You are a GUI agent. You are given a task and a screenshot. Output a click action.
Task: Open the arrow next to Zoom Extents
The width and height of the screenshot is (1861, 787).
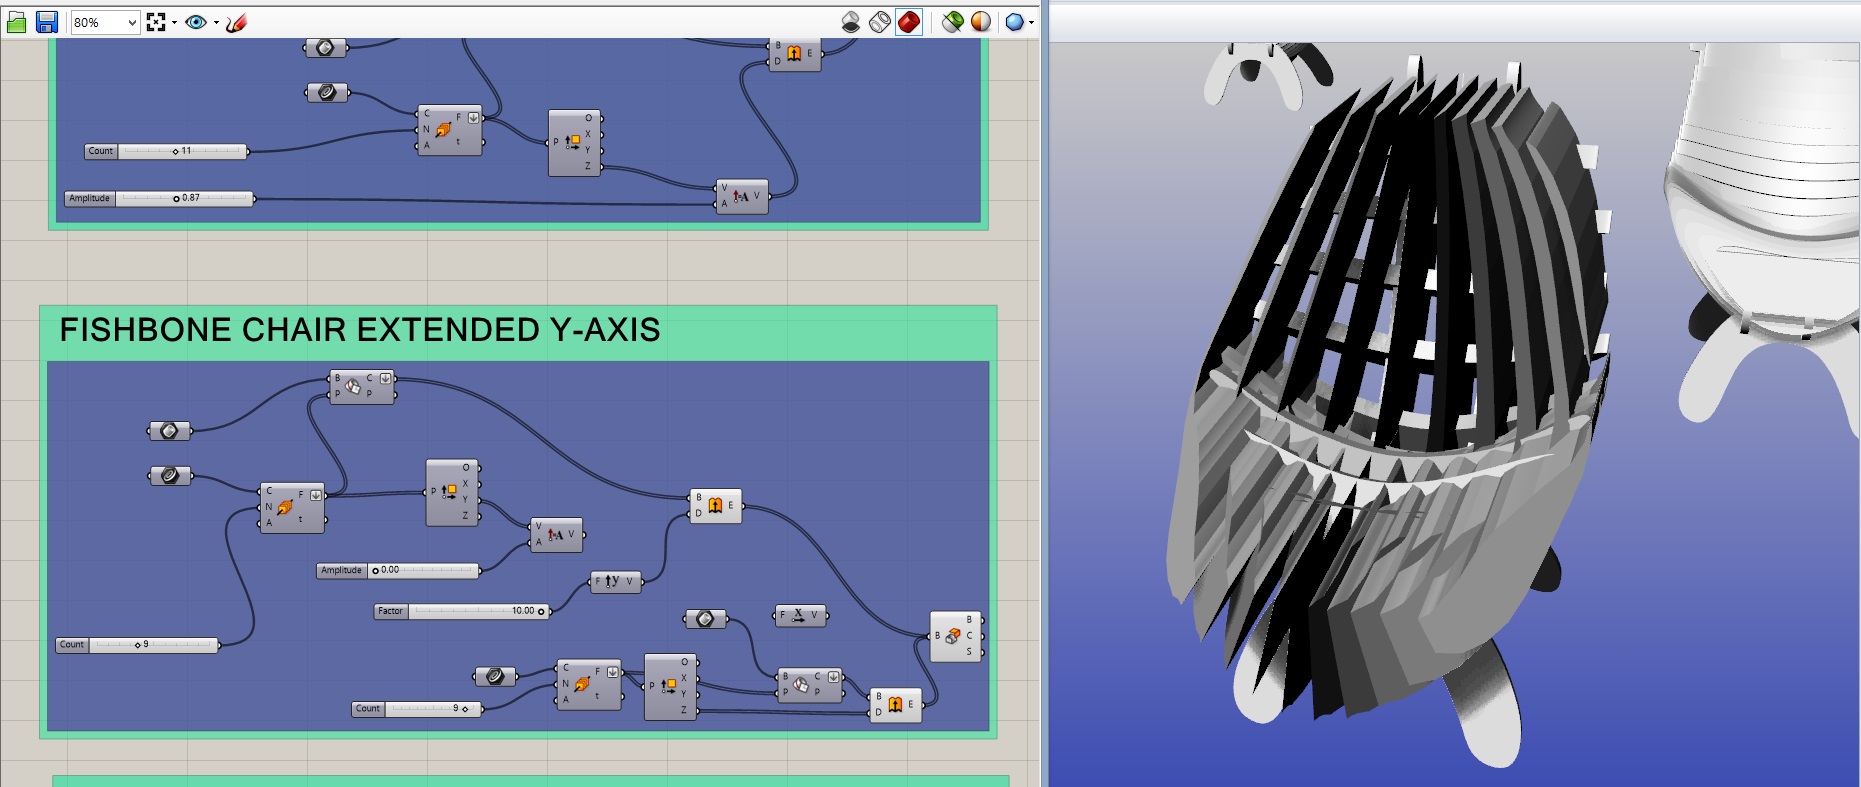[174, 22]
